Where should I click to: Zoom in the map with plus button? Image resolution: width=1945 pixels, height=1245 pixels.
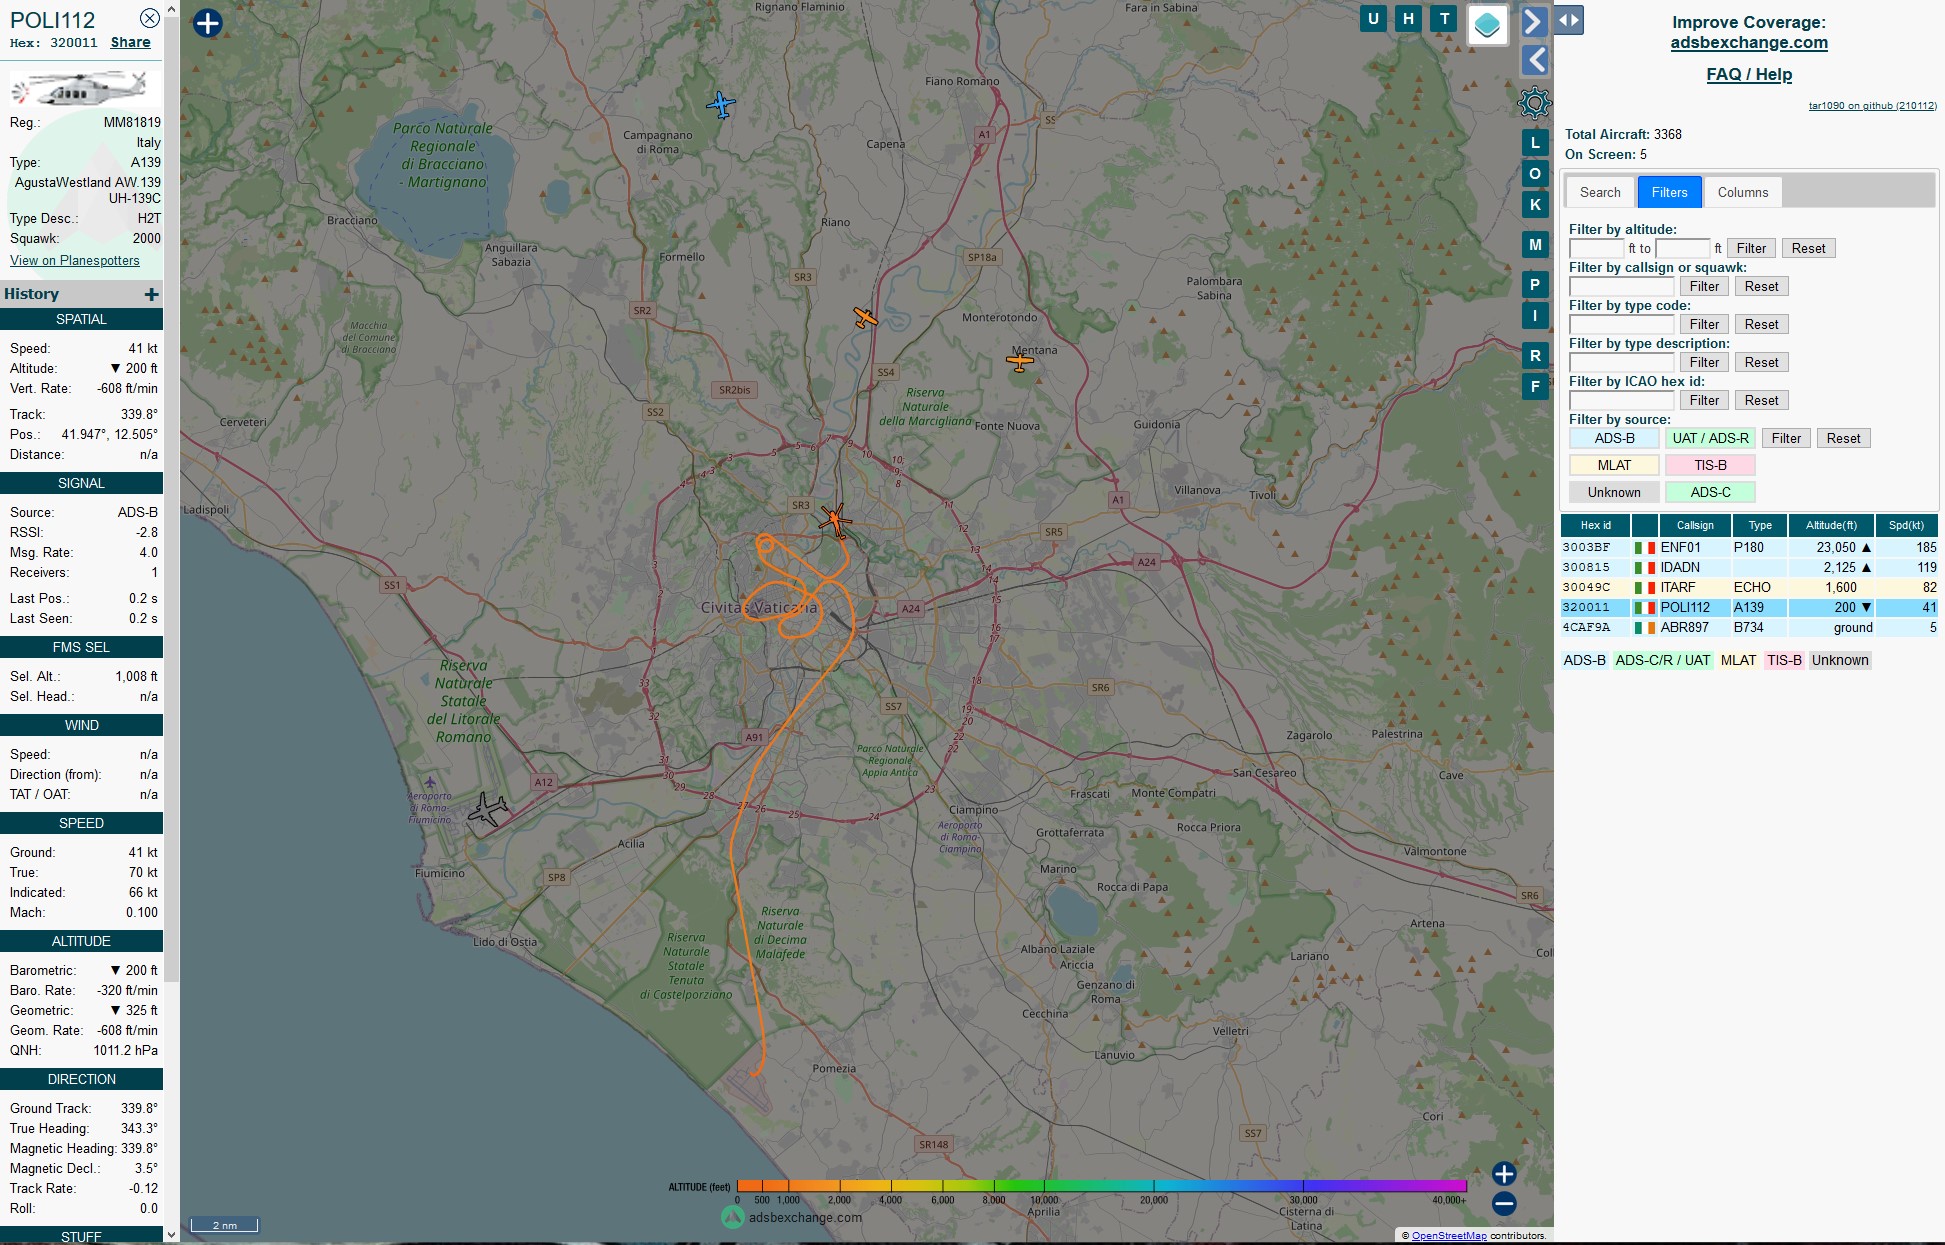click(1504, 1174)
